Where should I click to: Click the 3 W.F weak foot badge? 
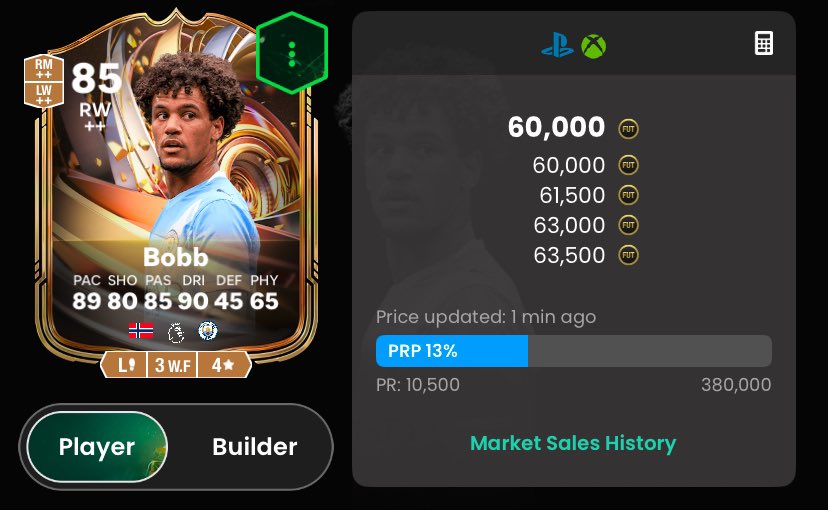[172, 365]
